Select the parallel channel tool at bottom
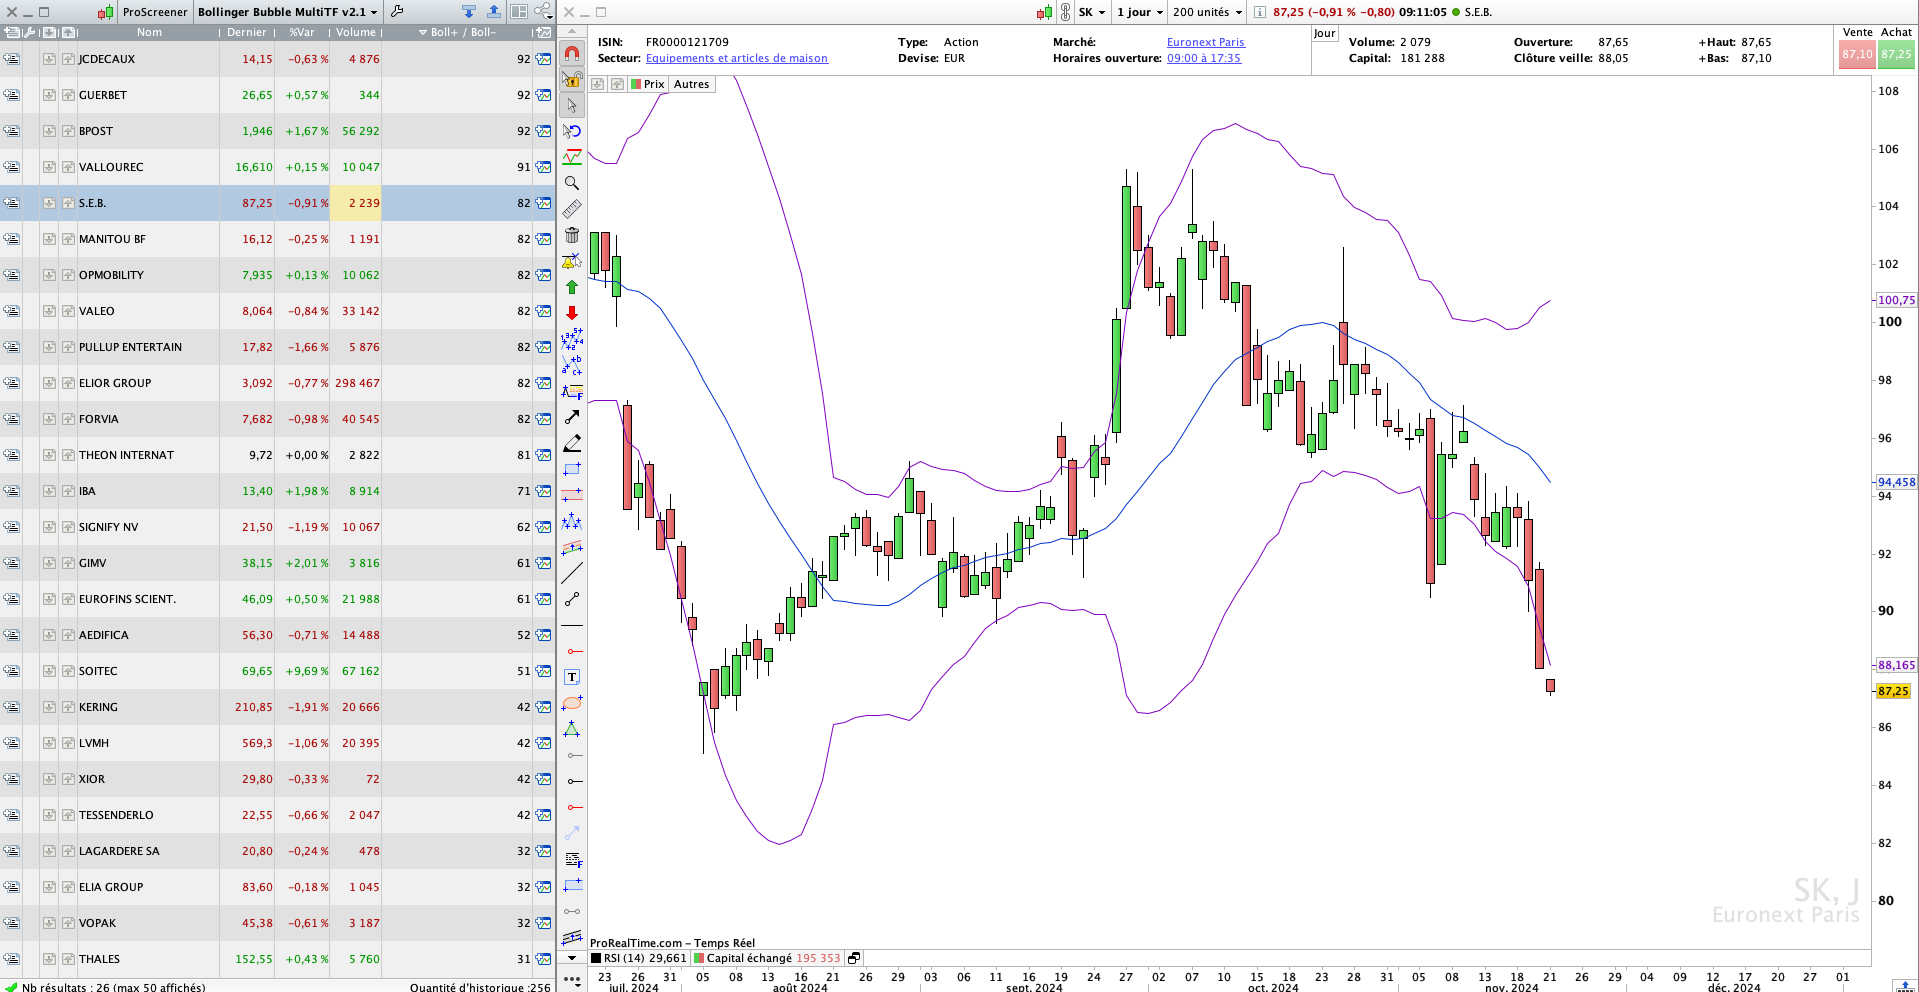This screenshot has width=1919, height=992. pyautogui.click(x=572, y=937)
